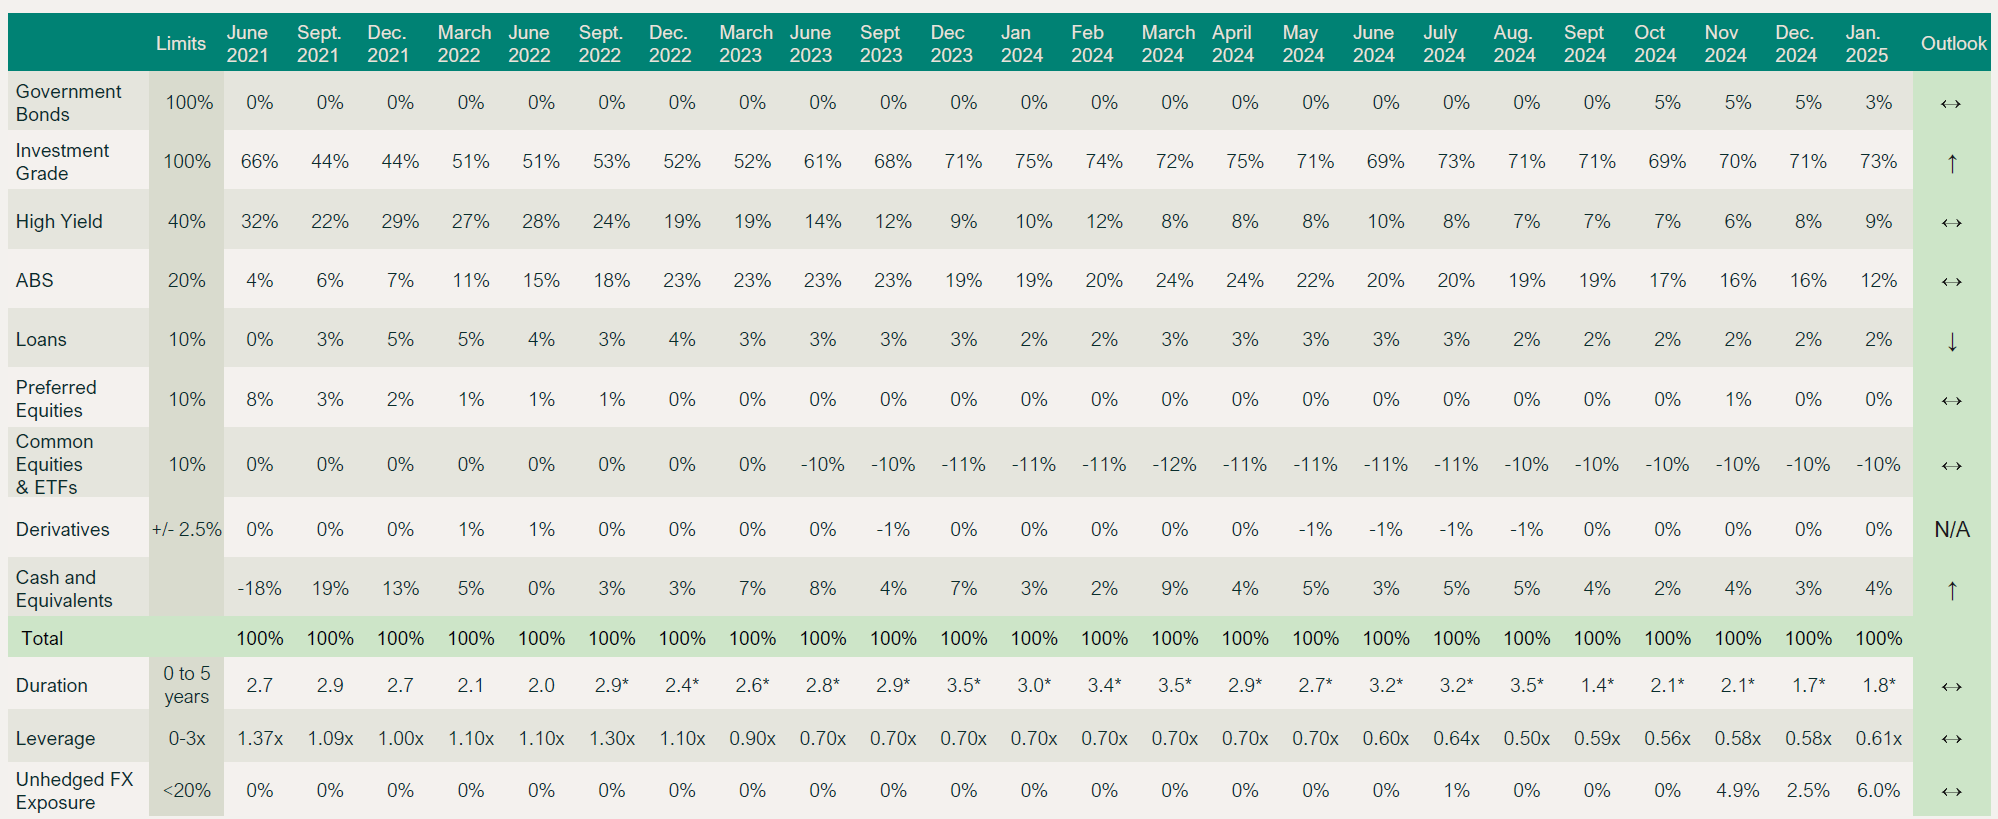Click the Leverage outlook sideways arrow
Viewport: 1998px width, 819px height.
[1951, 739]
